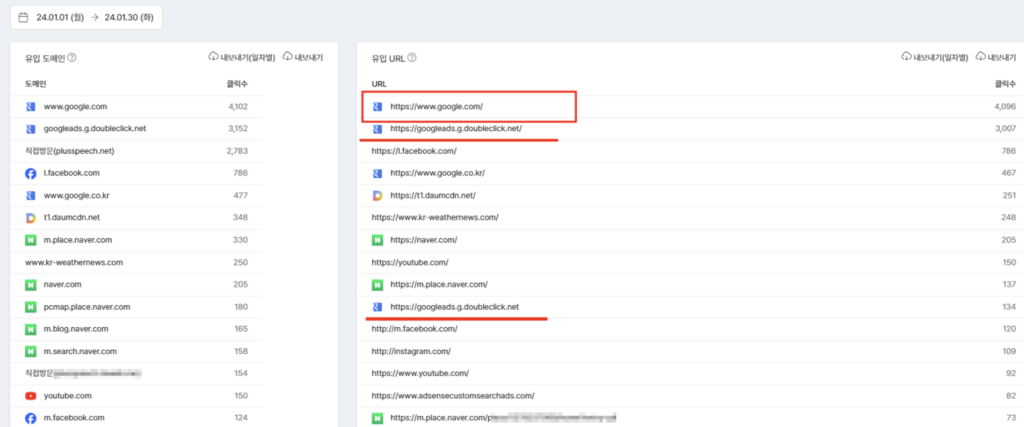
Task: Click the Naver icon beside m.place.naver.com domain
Action: point(30,240)
